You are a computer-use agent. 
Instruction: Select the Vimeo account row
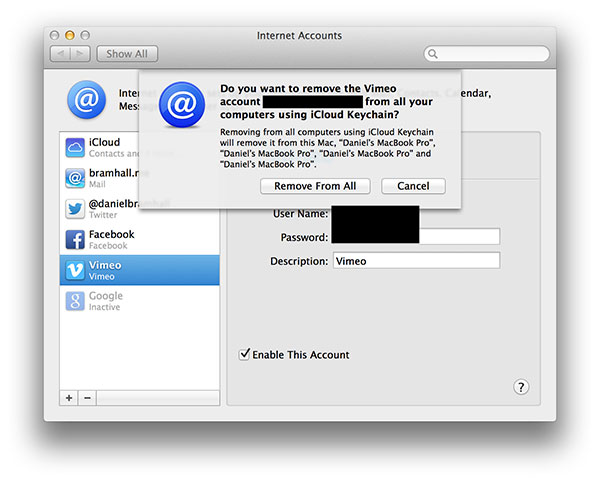[140, 270]
